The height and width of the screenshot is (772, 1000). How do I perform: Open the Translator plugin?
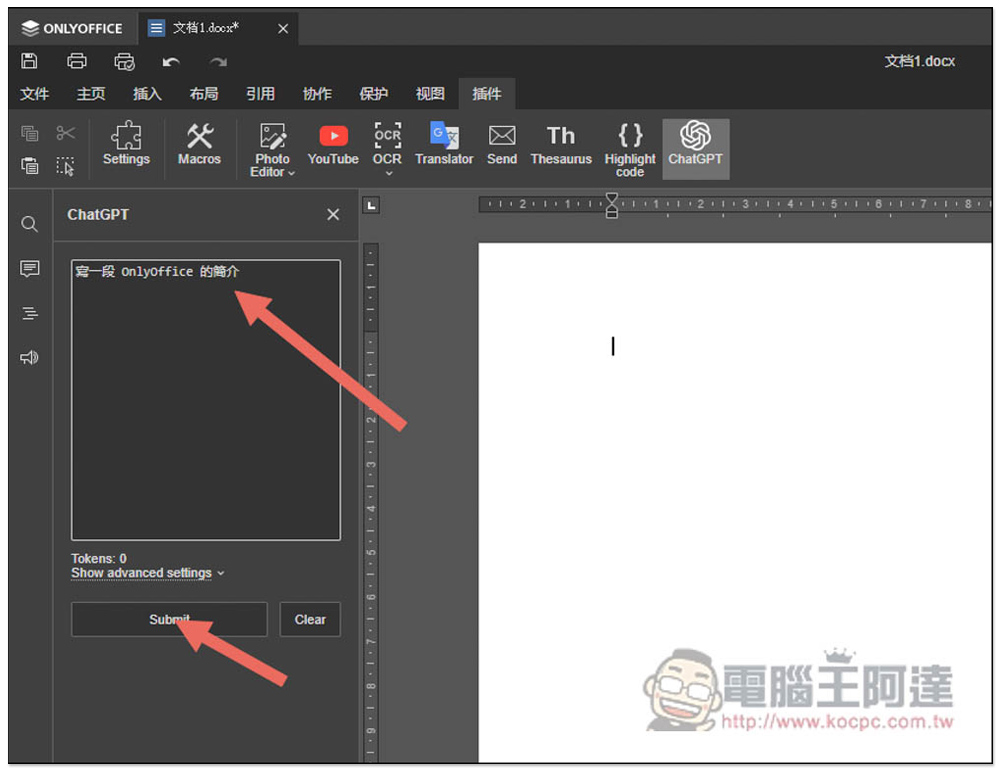tap(444, 144)
